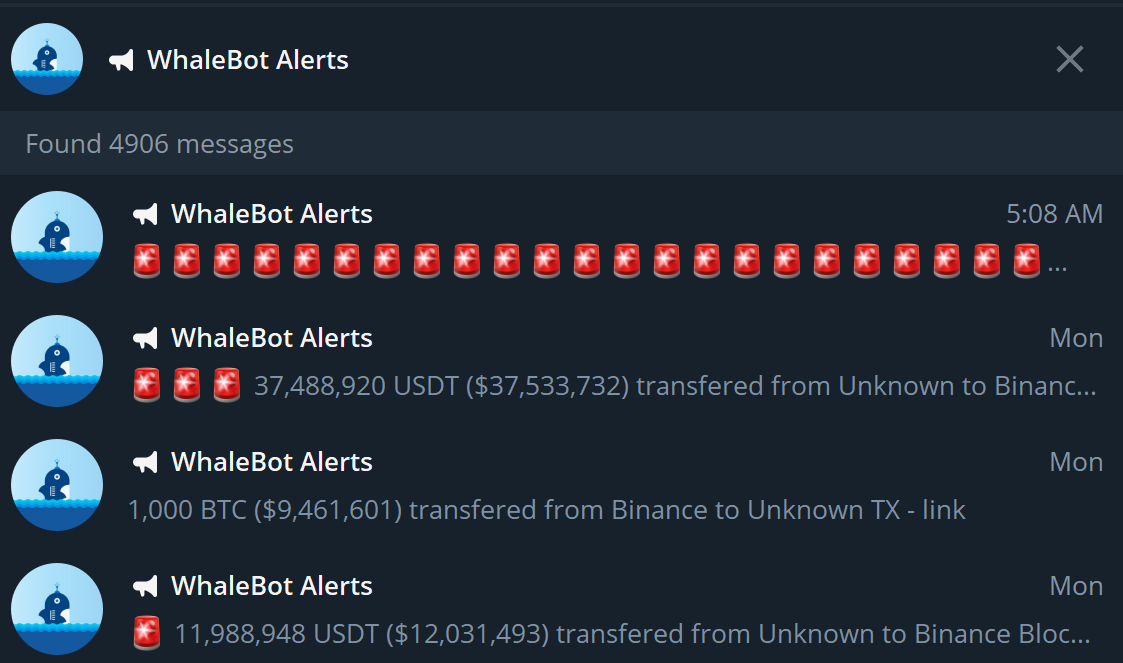The height and width of the screenshot is (663, 1123).
Task: Click megaphone icon beside 37,488,920 USDT result
Action: click(146, 338)
